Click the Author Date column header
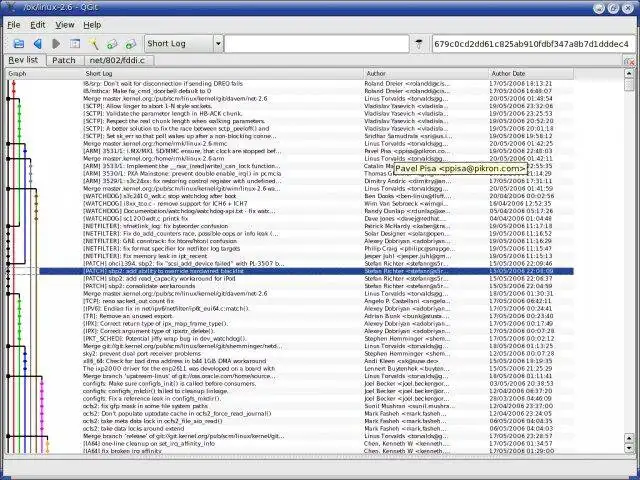The image size is (640, 480). point(531,73)
